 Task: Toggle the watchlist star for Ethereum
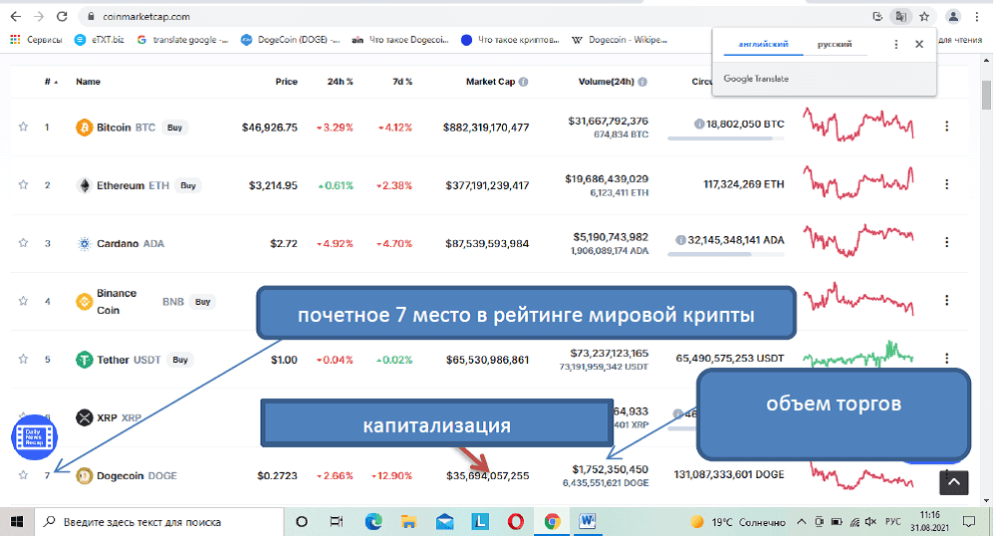tap(22, 185)
